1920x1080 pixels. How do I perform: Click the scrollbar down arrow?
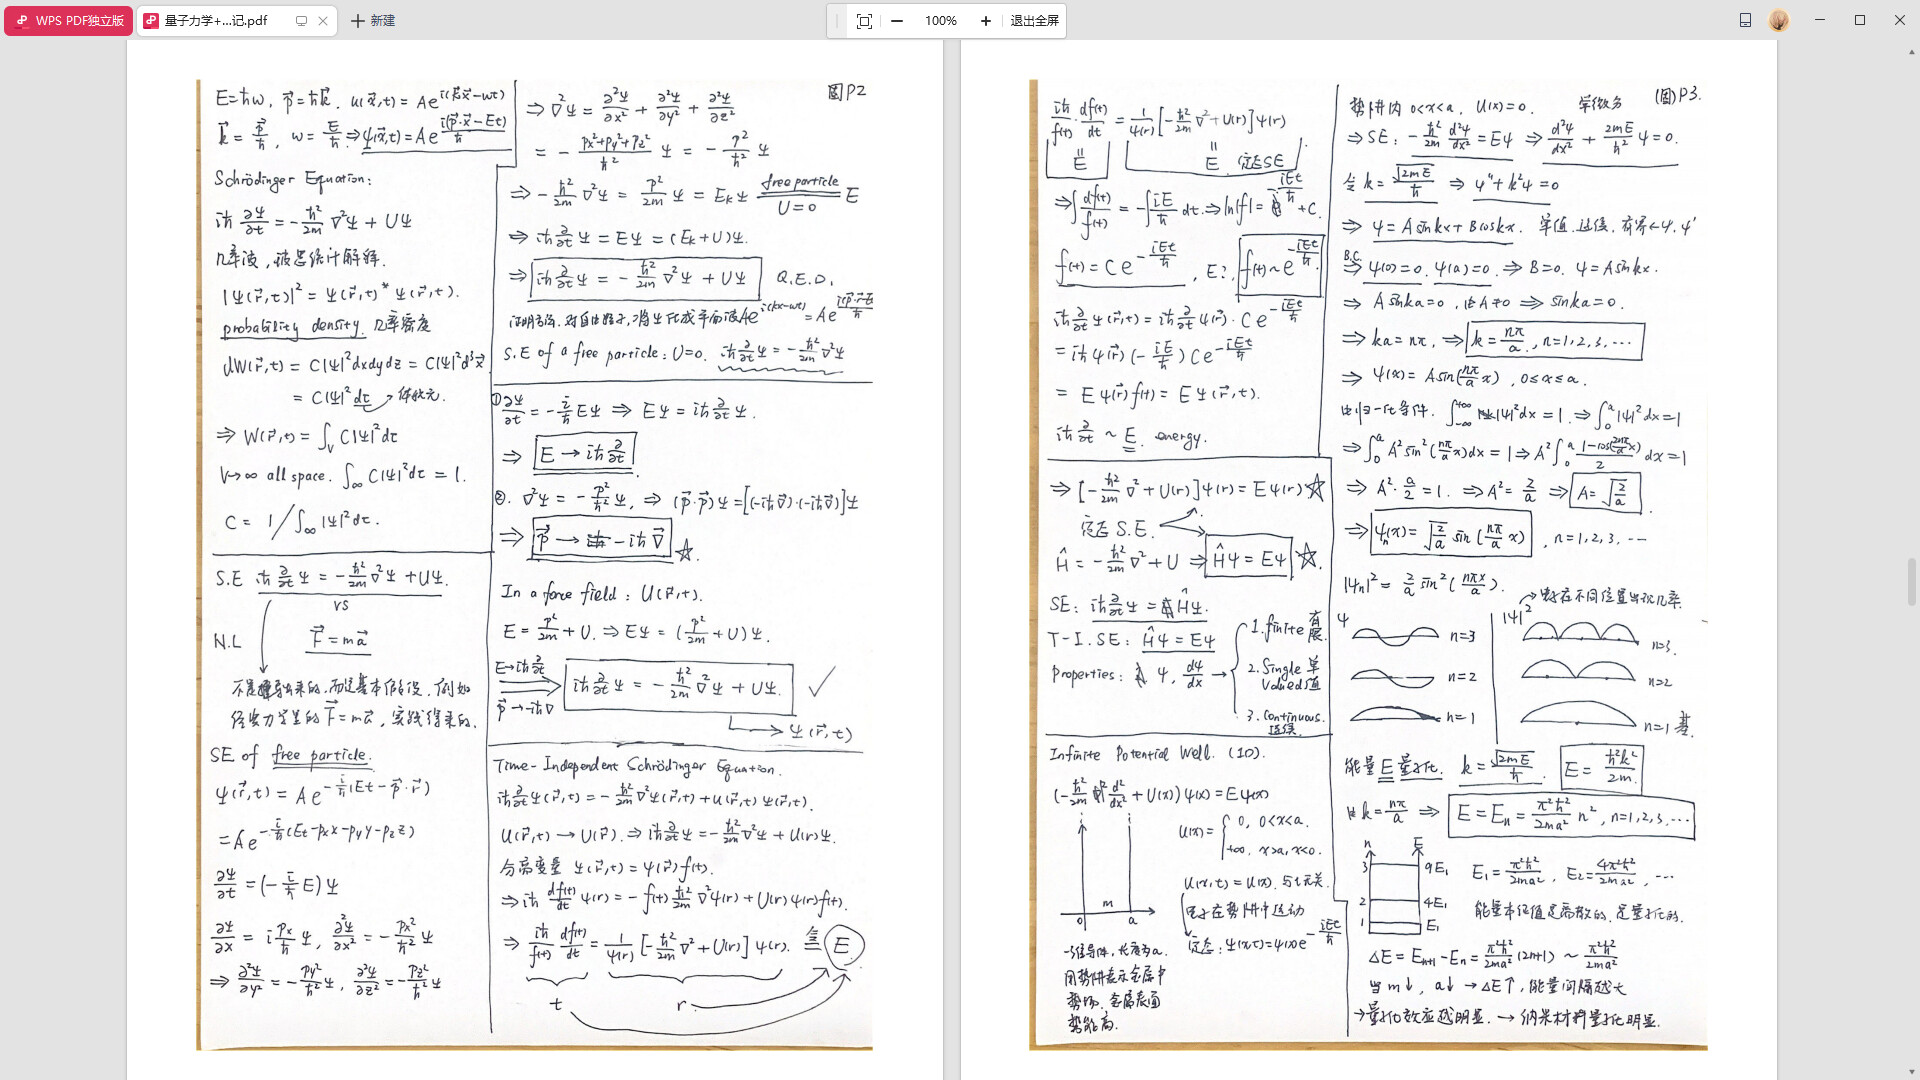click(x=1913, y=1072)
